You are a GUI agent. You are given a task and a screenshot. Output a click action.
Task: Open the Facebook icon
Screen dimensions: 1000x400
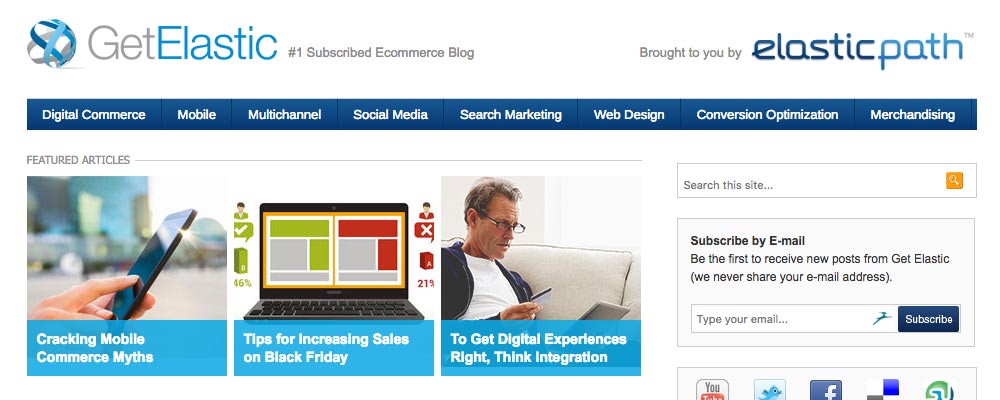825,390
